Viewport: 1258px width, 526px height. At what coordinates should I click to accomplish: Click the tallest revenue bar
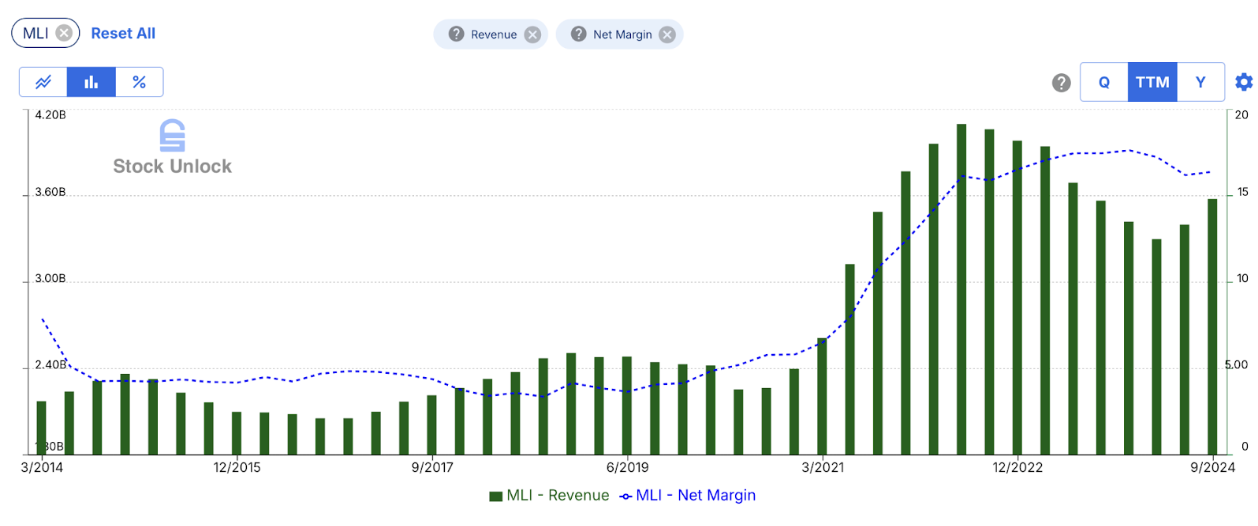click(x=961, y=289)
